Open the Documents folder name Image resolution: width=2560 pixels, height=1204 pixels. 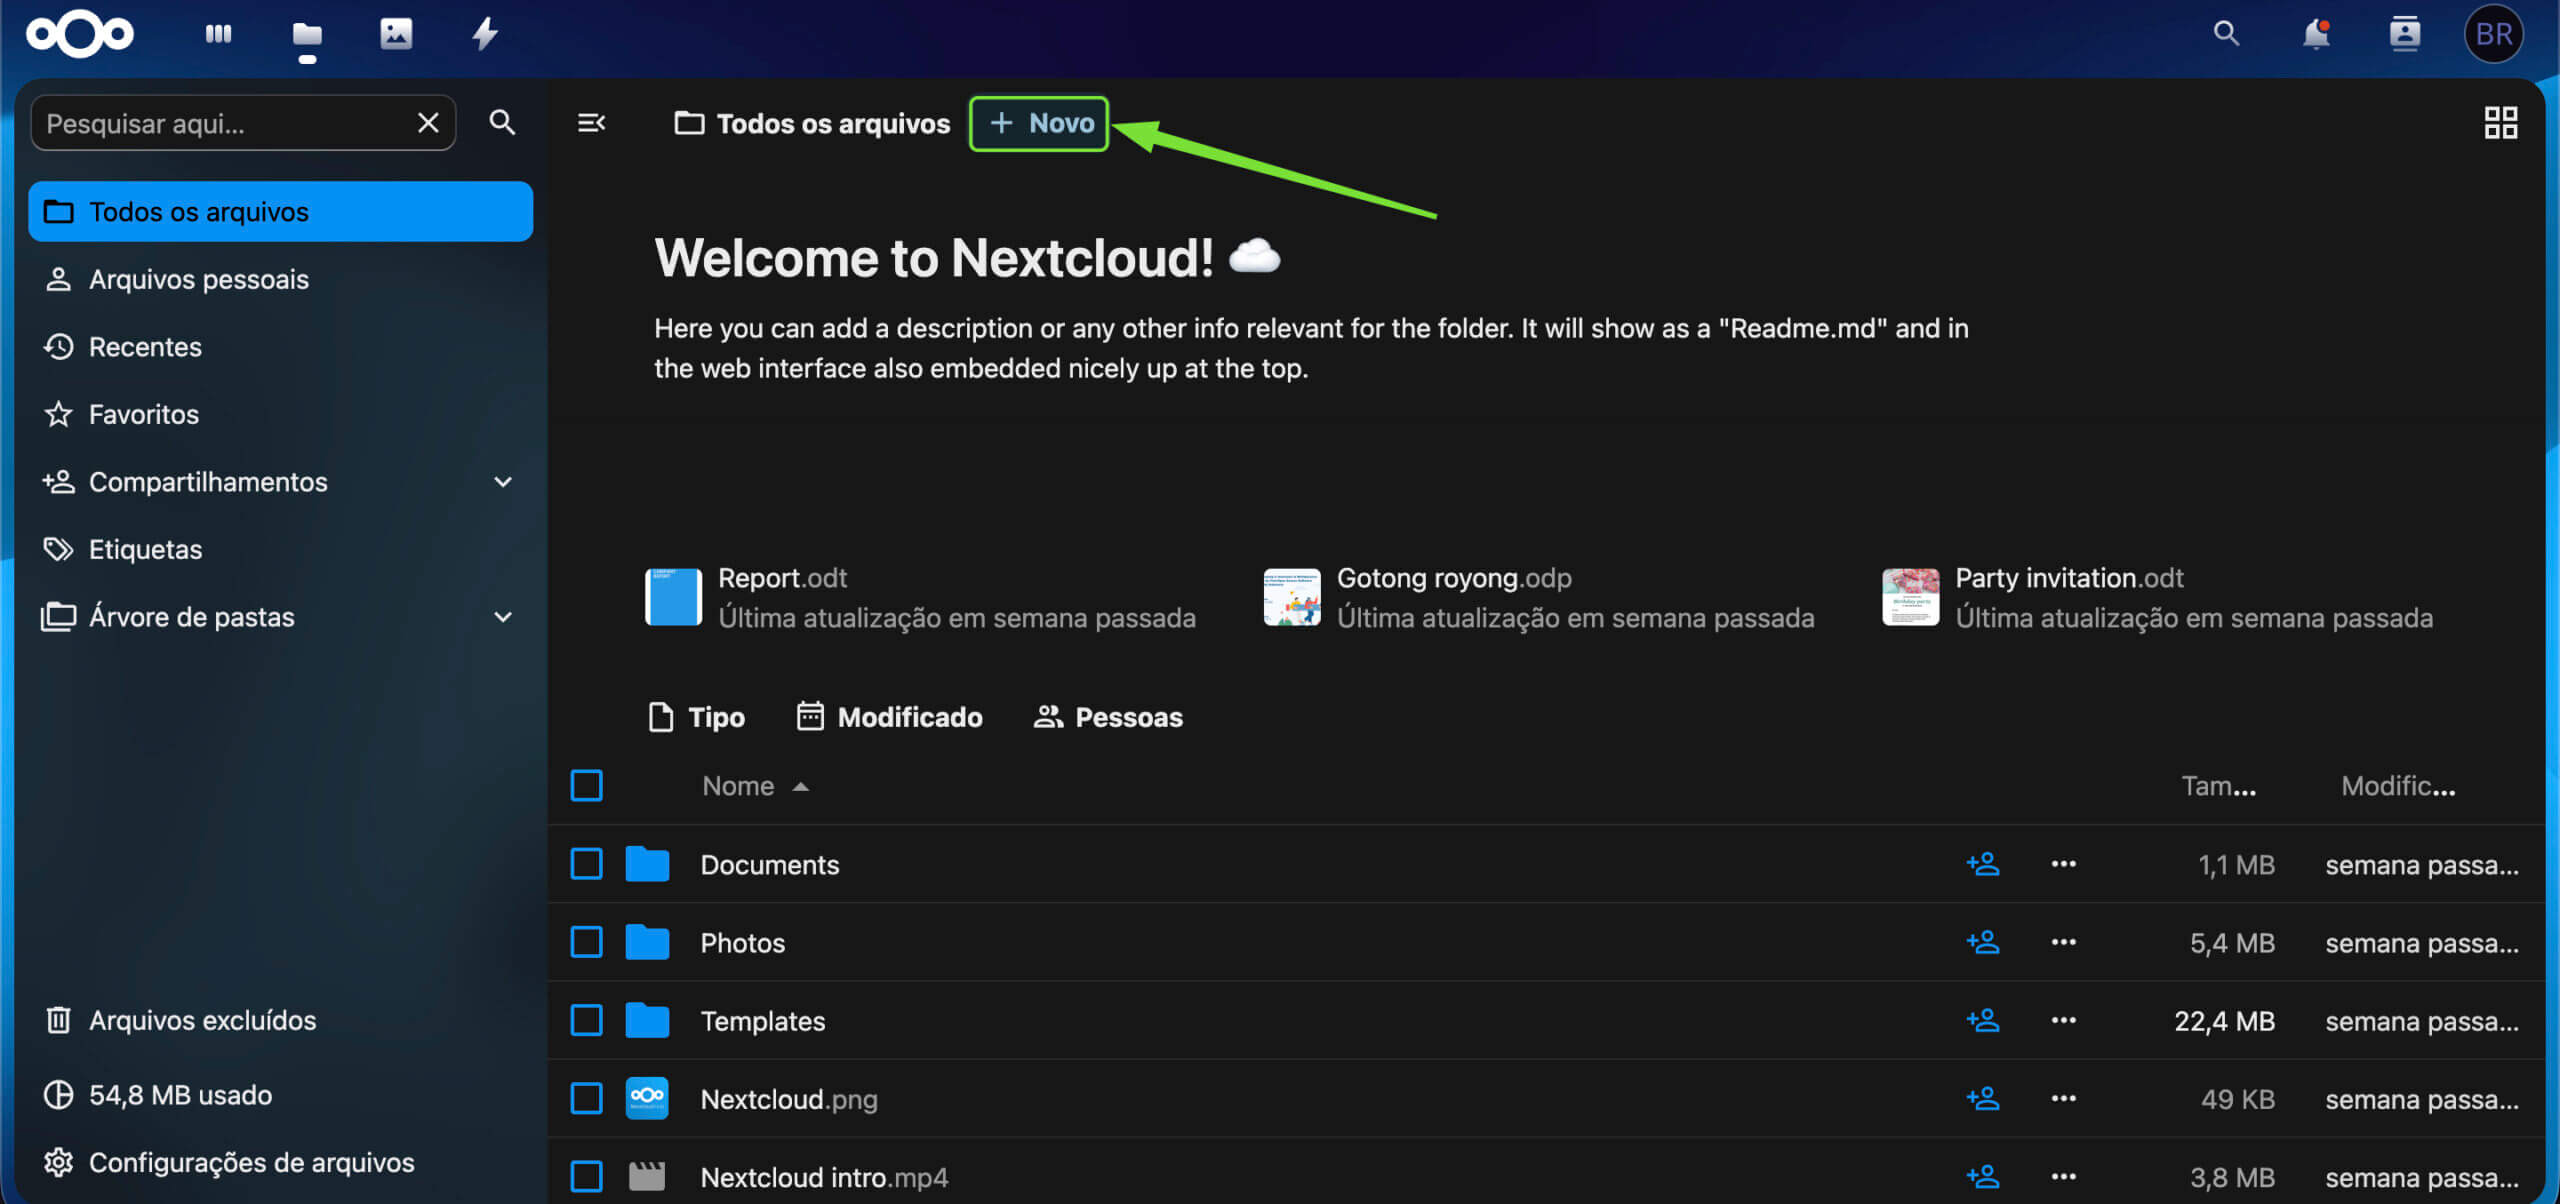[769, 864]
